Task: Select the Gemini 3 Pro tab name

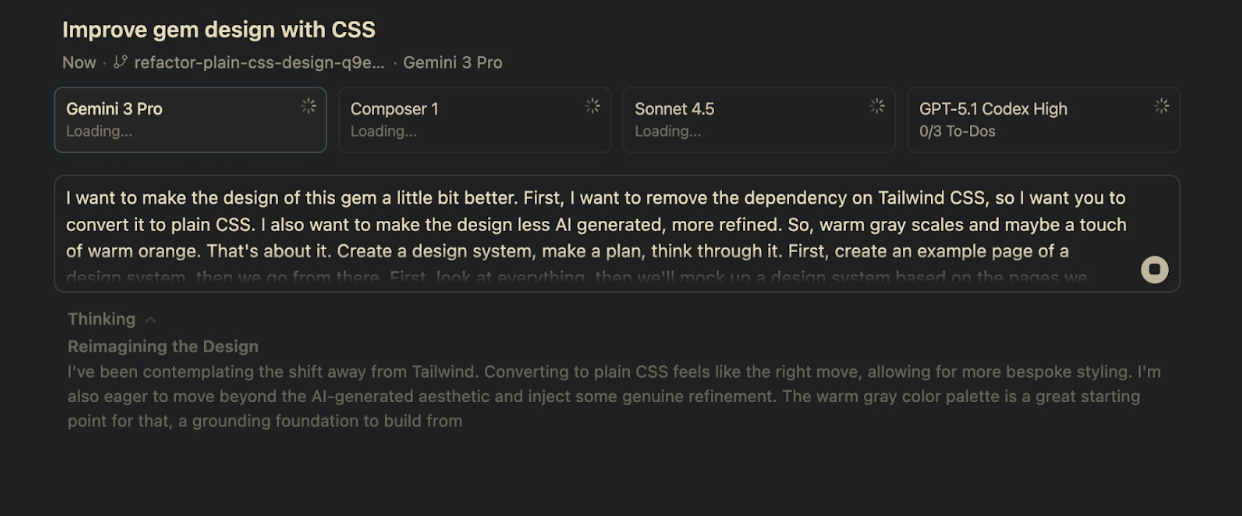Action: point(114,109)
